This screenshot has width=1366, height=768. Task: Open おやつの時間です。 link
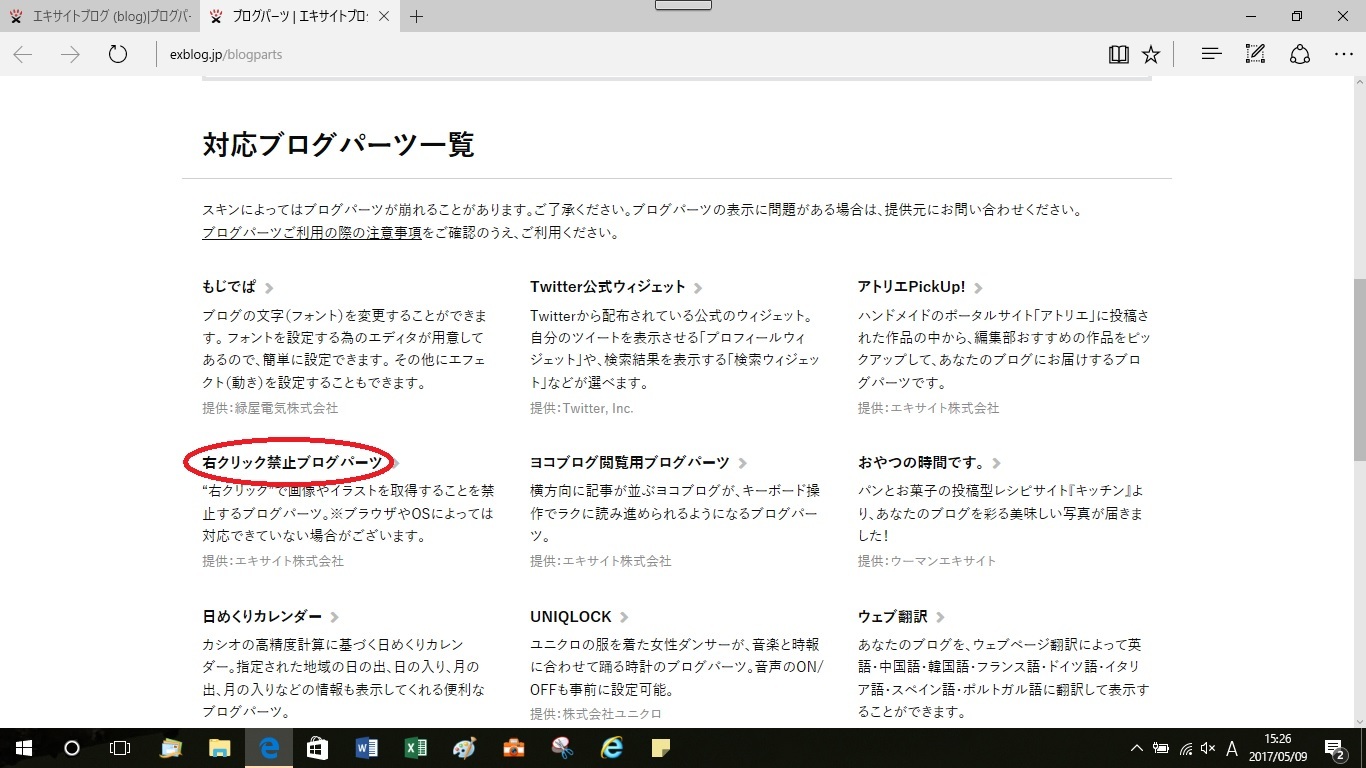(x=921, y=463)
